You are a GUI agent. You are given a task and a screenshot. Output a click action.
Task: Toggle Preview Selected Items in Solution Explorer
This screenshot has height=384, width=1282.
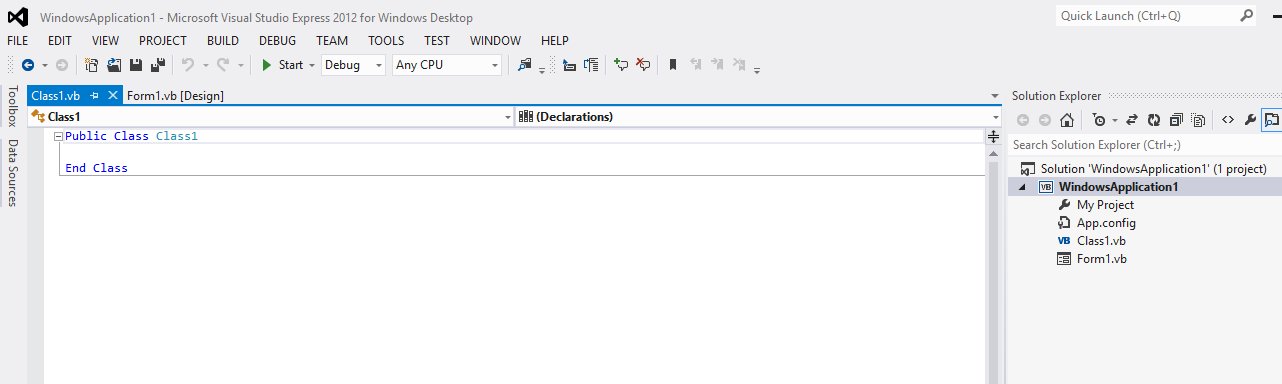[1272, 121]
